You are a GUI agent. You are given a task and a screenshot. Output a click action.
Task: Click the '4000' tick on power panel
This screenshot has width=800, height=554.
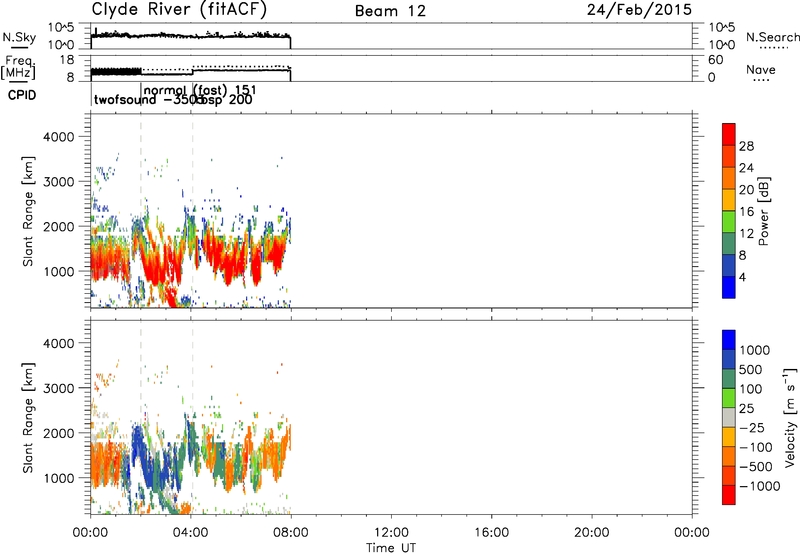click(x=59, y=137)
